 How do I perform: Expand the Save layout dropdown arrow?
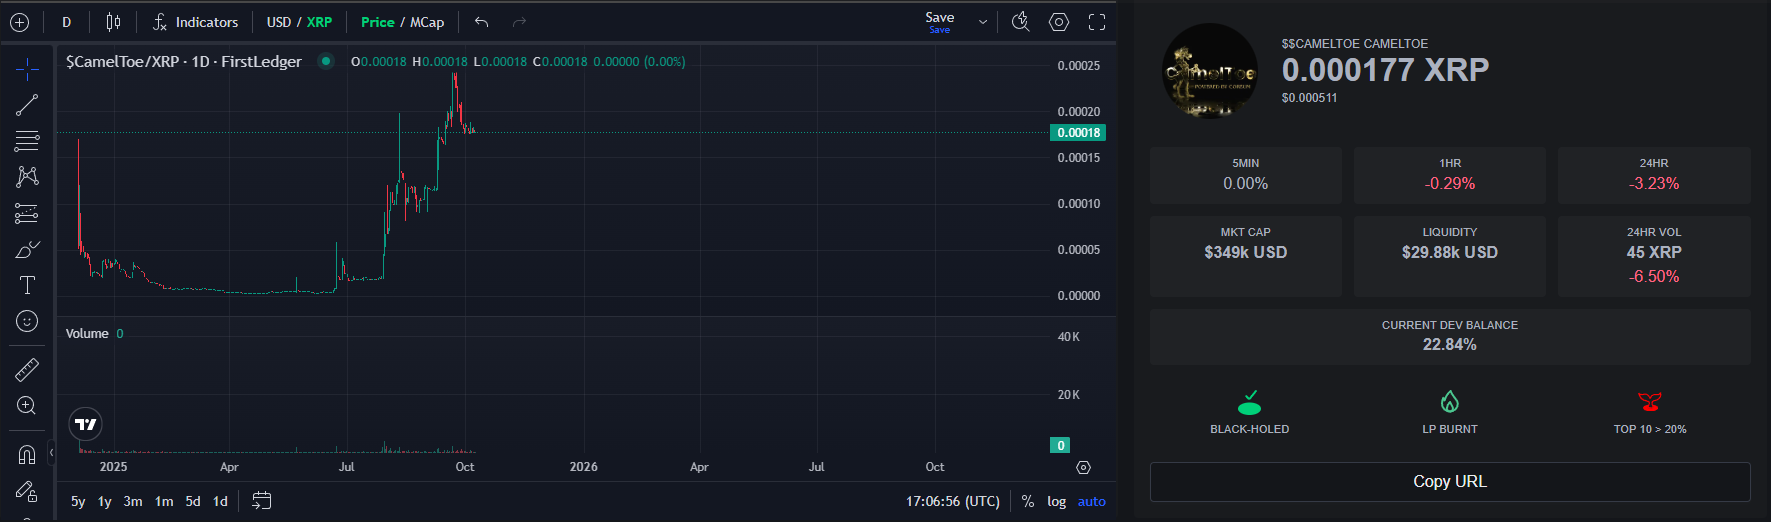tap(983, 22)
